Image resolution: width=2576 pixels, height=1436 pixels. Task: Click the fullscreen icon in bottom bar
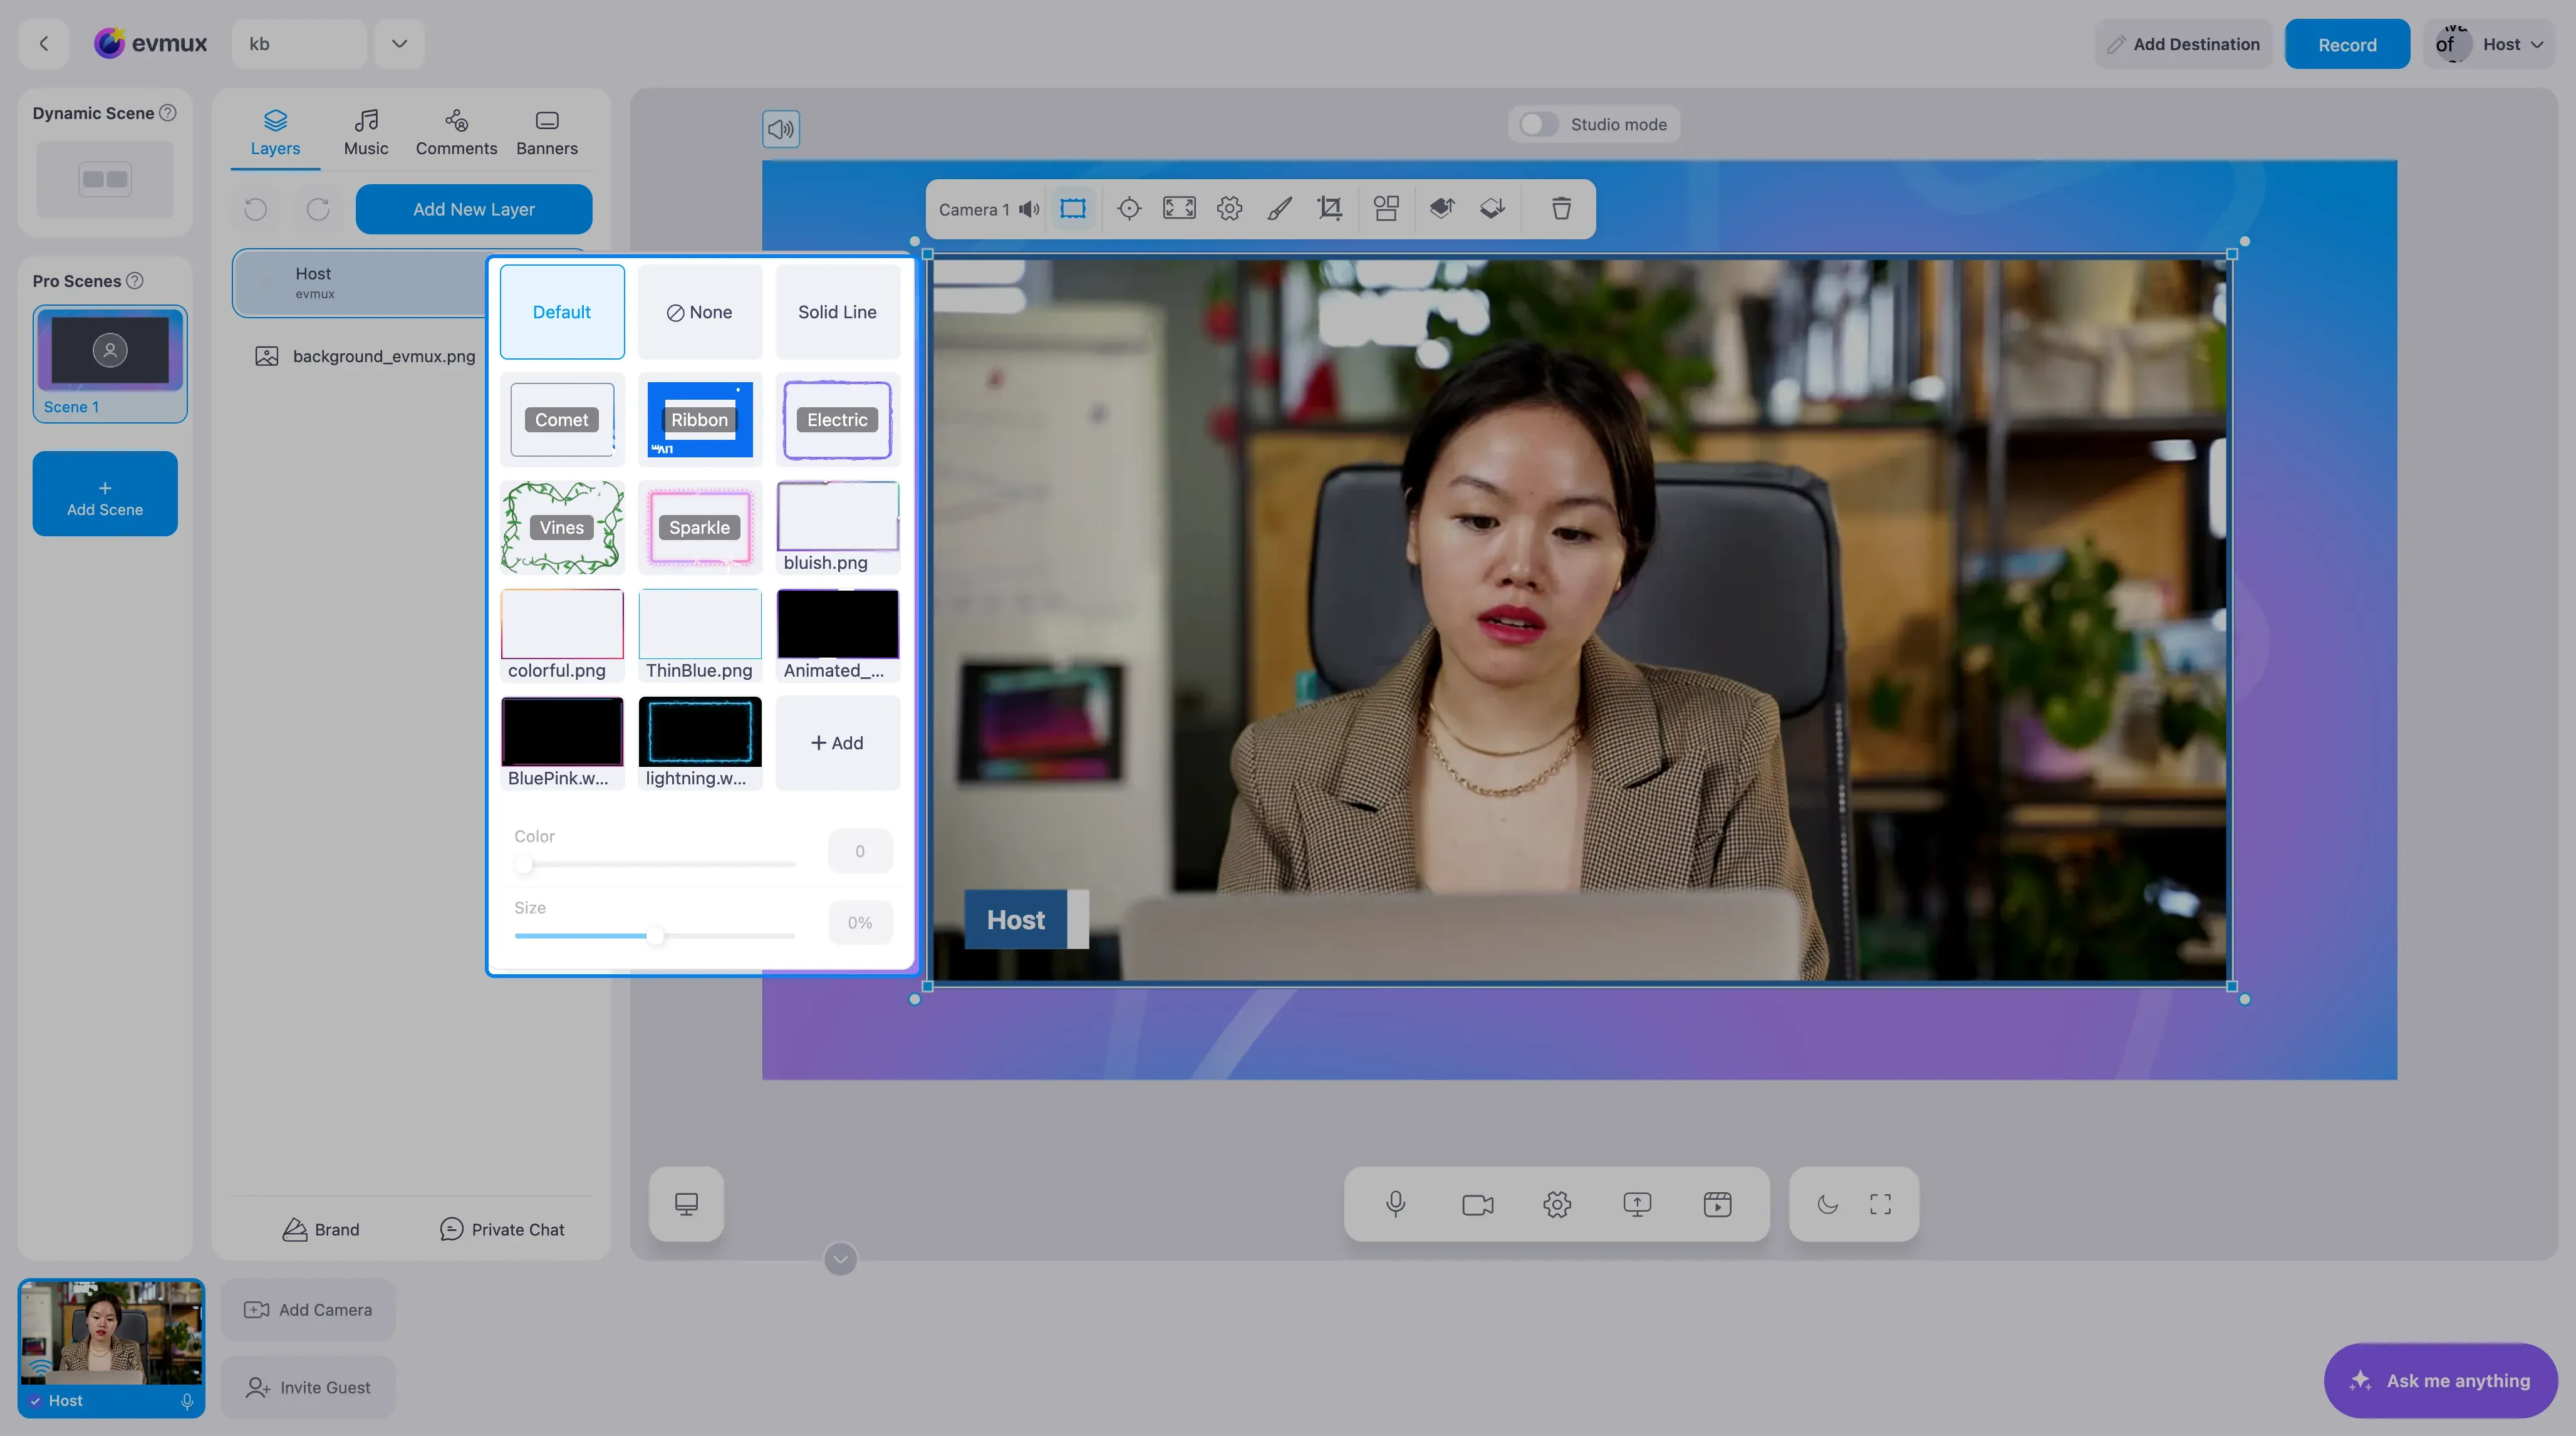click(x=1880, y=1204)
